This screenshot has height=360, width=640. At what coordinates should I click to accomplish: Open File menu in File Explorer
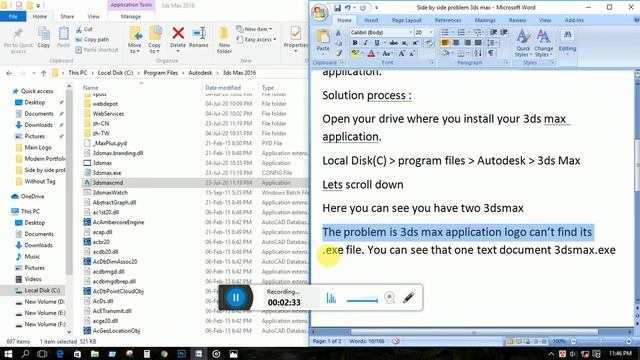pyautogui.click(x=13, y=16)
